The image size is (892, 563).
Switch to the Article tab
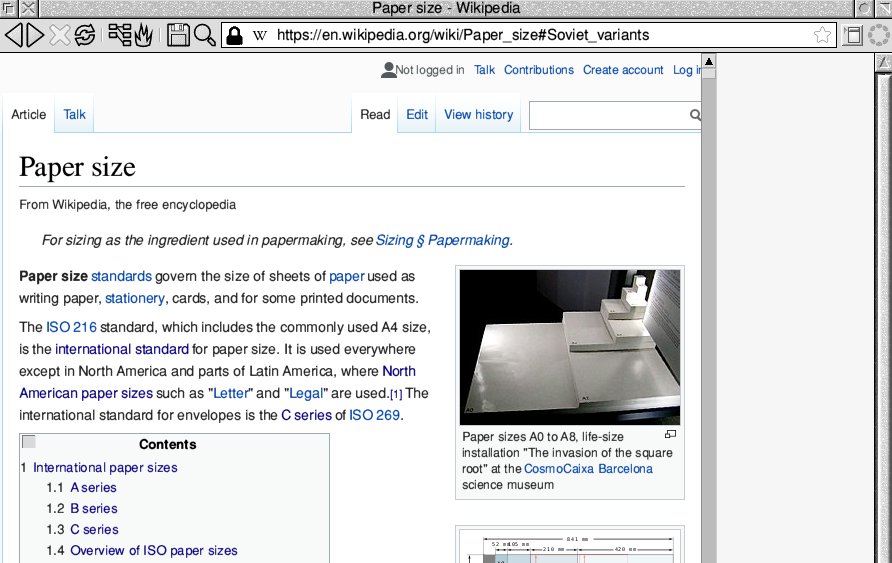coord(28,114)
